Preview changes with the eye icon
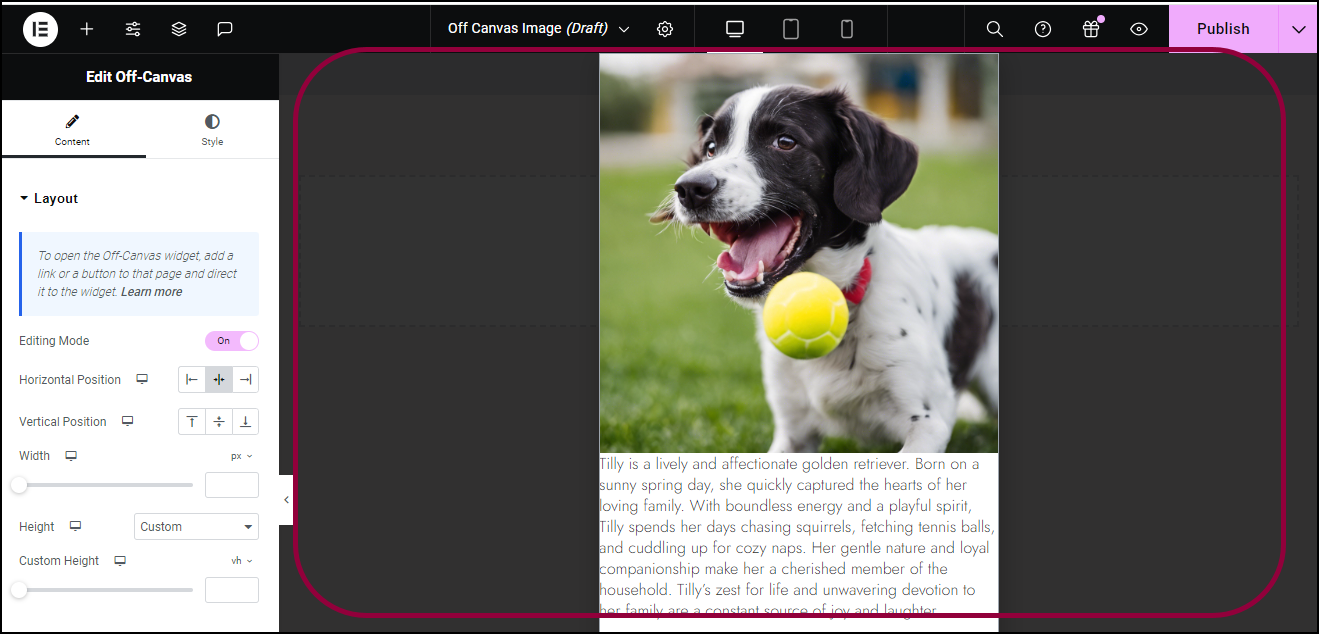Viewport: 1319px width, 634px height. click(x=1139, y=29)
